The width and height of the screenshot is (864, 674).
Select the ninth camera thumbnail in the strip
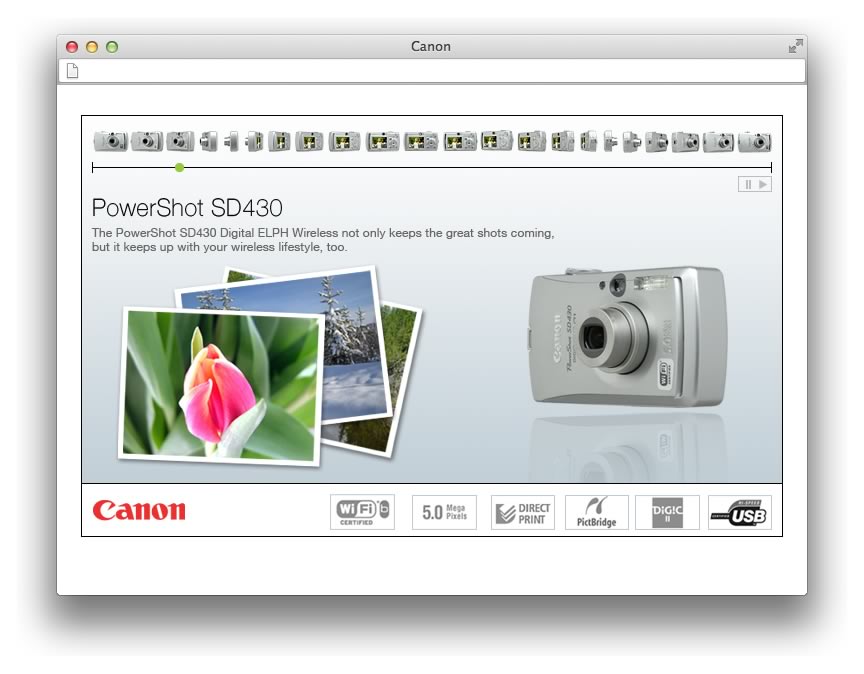[344, 141]
